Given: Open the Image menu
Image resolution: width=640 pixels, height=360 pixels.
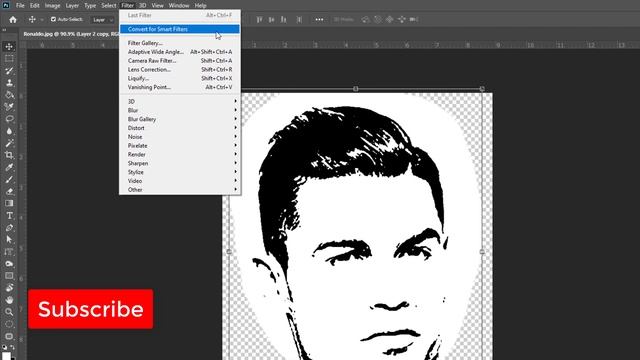Looking at the screenshot, I should click(52, 5).
